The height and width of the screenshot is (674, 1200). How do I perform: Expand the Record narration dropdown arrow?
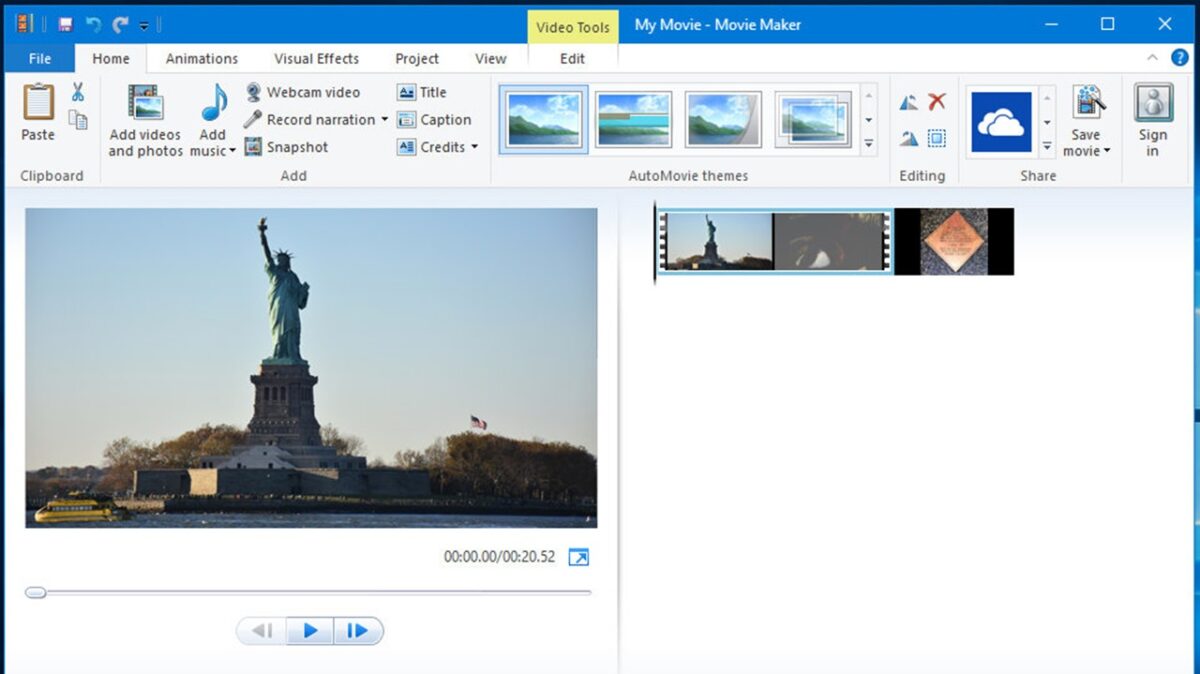pyautogui.click(x=385, y=120)
